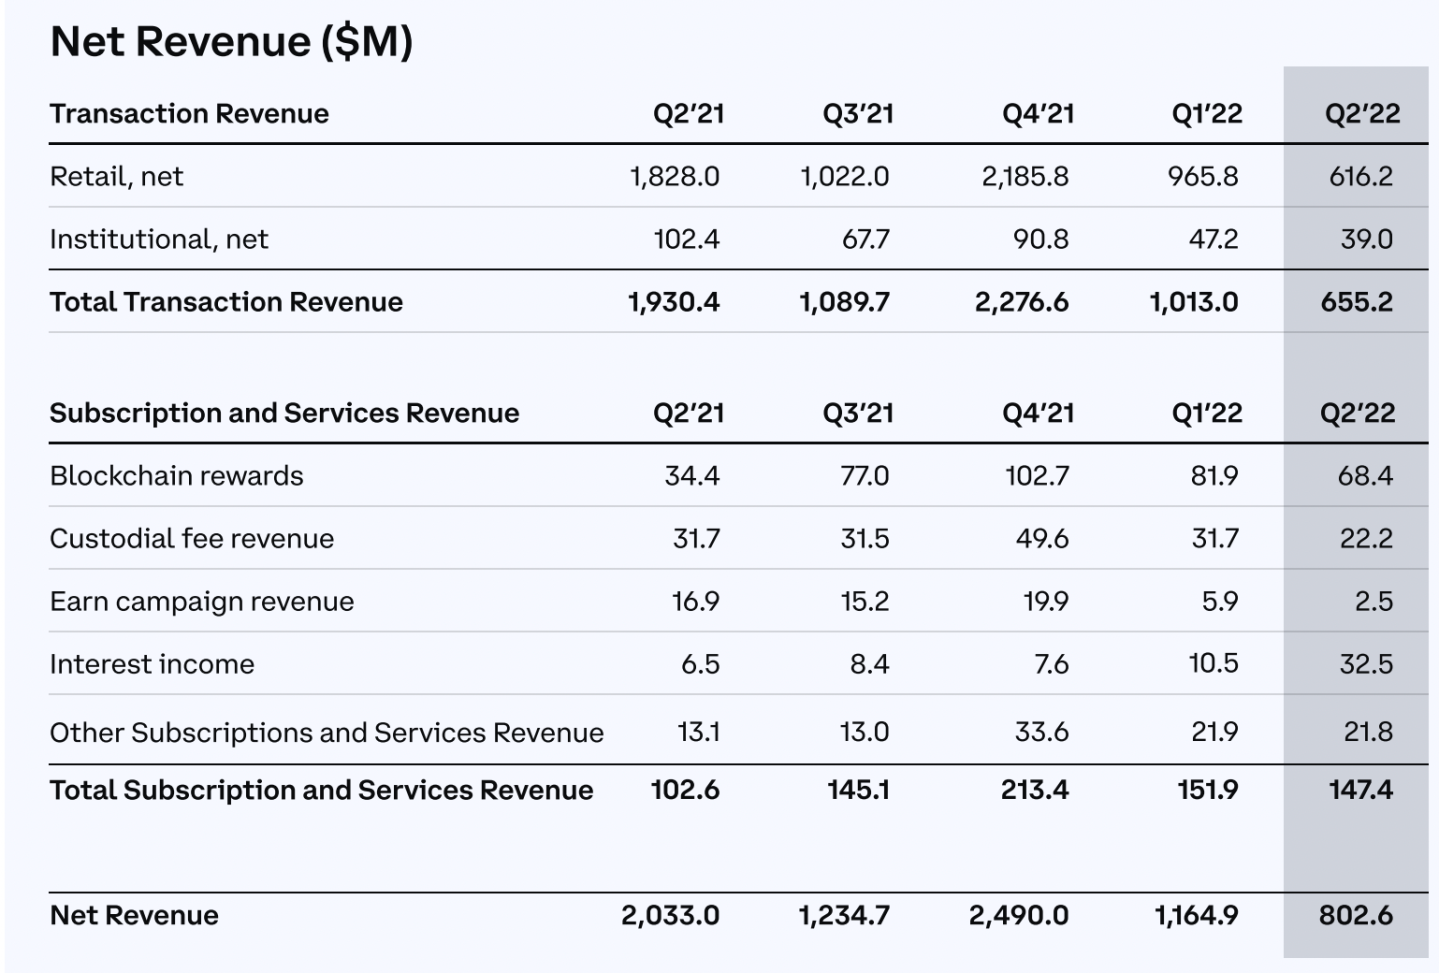
Task: Select the Total Transaction Revenue label
Action: tap(226, 302)
